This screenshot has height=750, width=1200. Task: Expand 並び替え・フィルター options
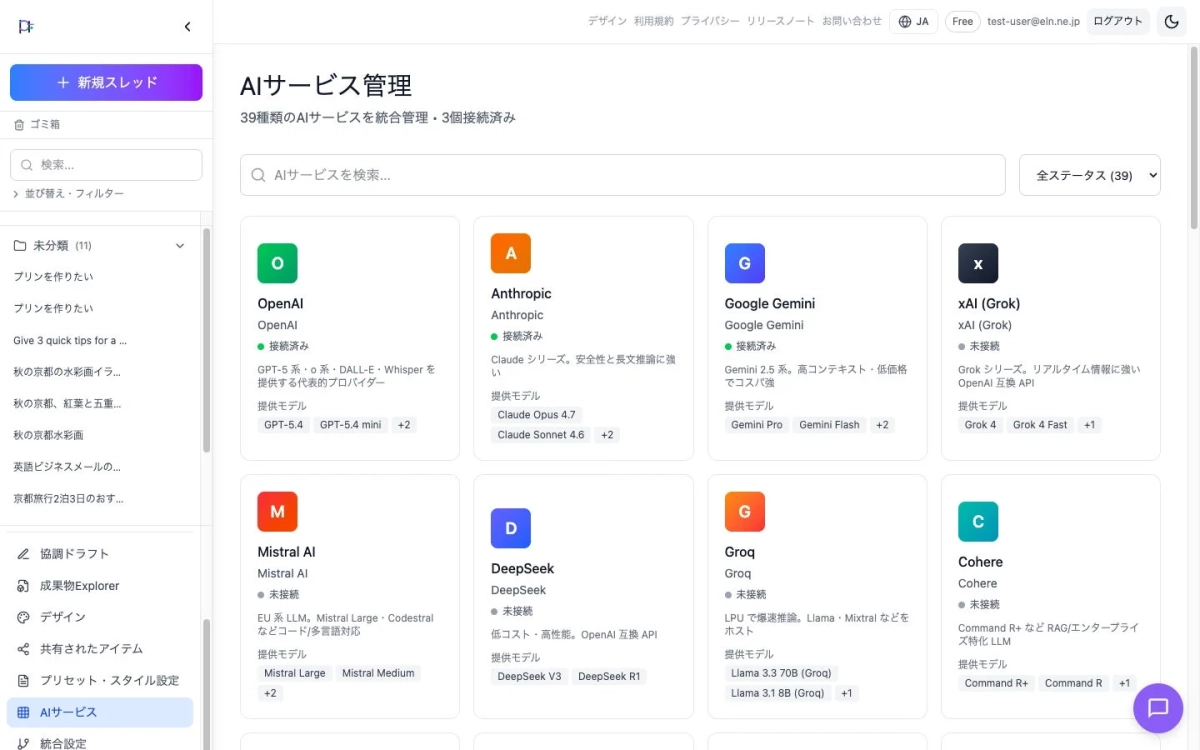pyautogui.click(x=68, y=193)
